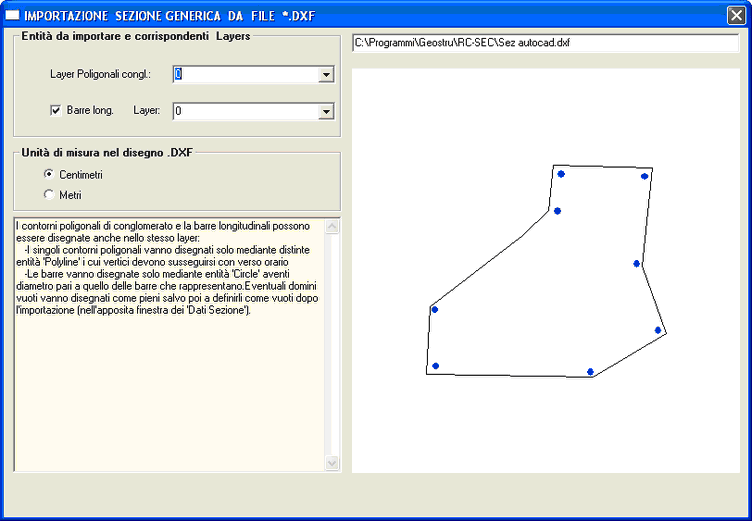
Task: Click the instructions scrollbar up arrow
Action: click(x=332, y=226)
